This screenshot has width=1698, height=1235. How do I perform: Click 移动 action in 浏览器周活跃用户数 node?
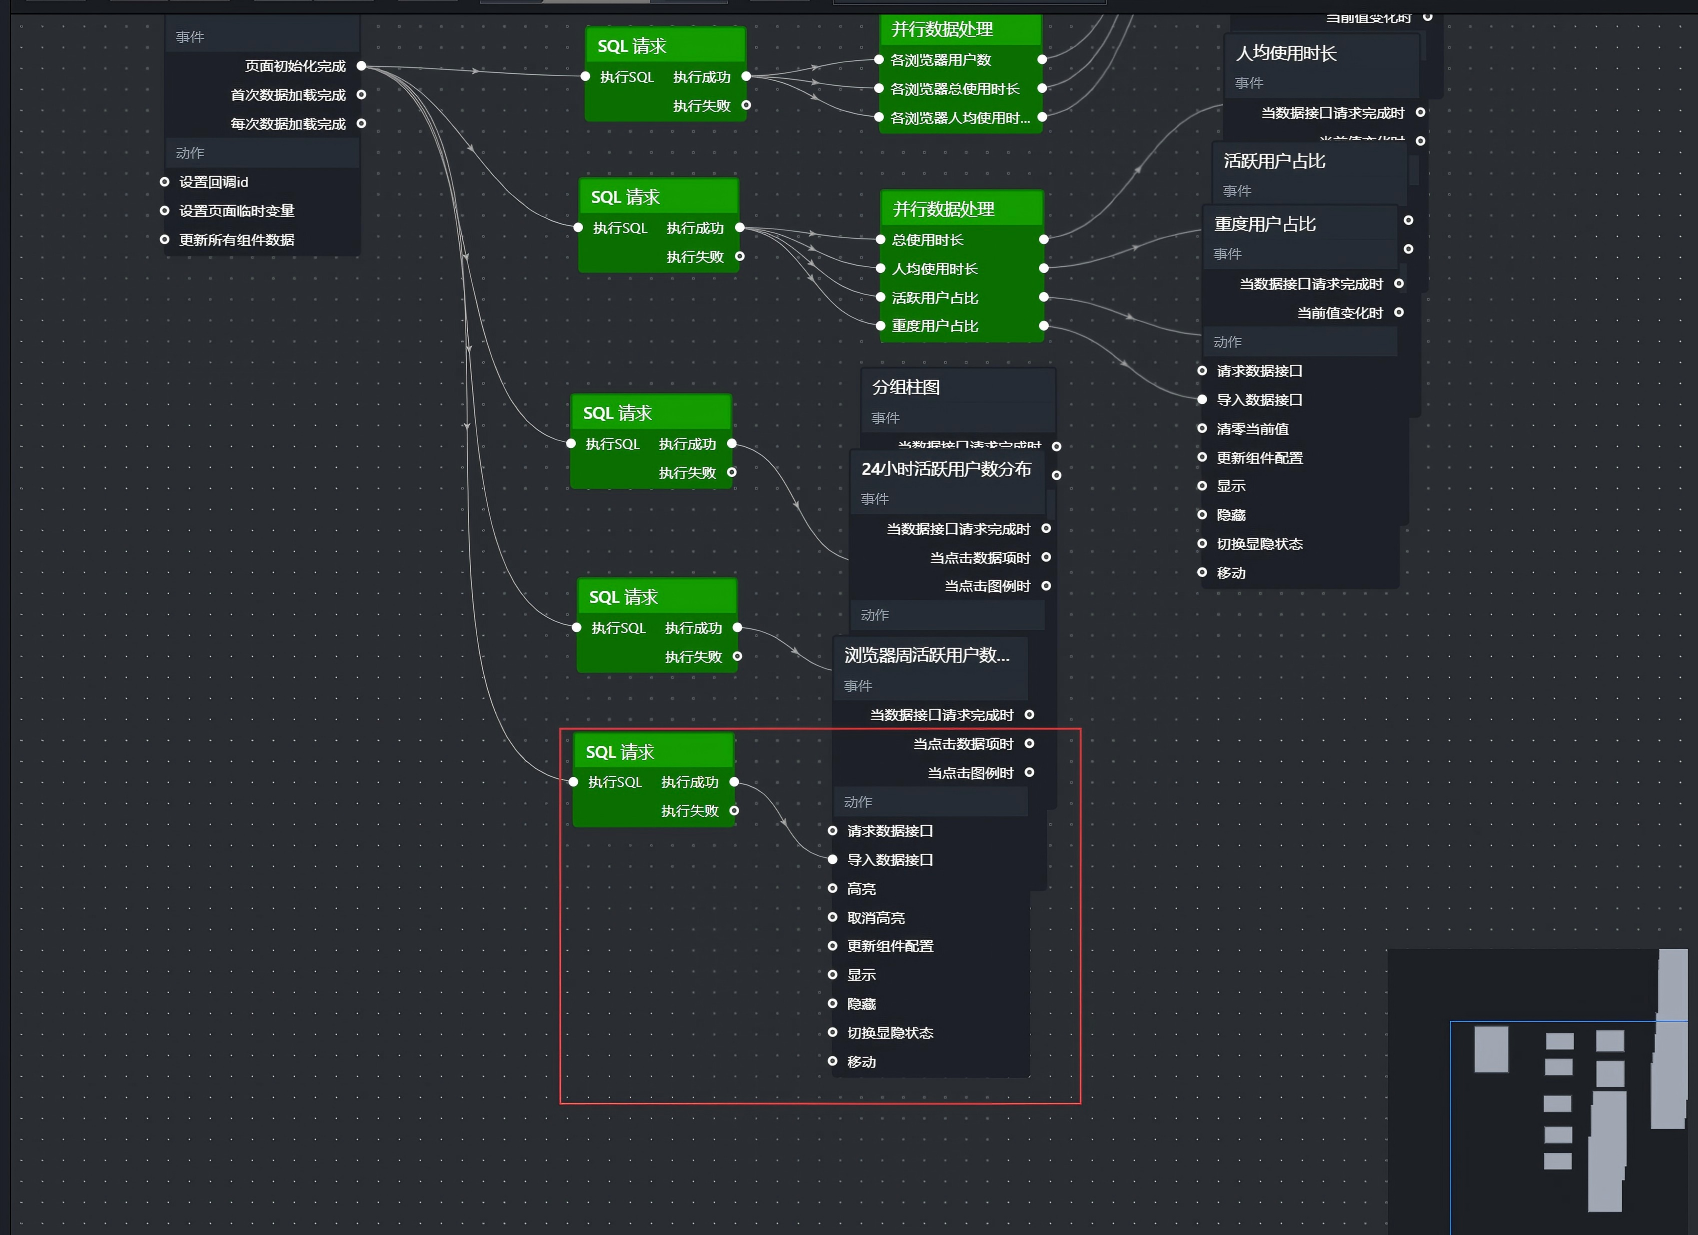point(861,1062)
